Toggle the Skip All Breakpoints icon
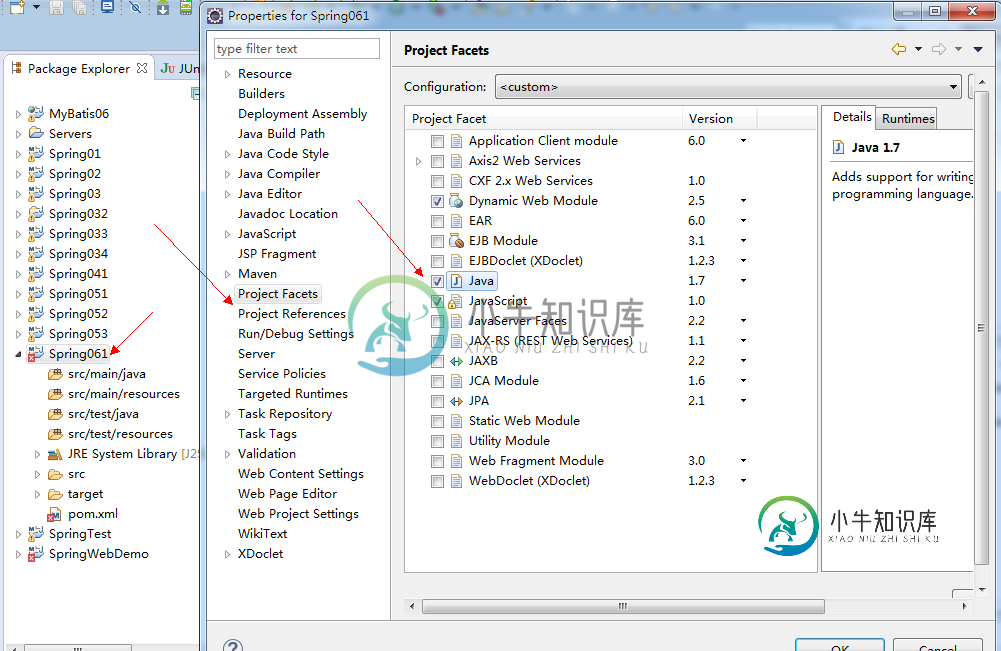 coord(135,8)
